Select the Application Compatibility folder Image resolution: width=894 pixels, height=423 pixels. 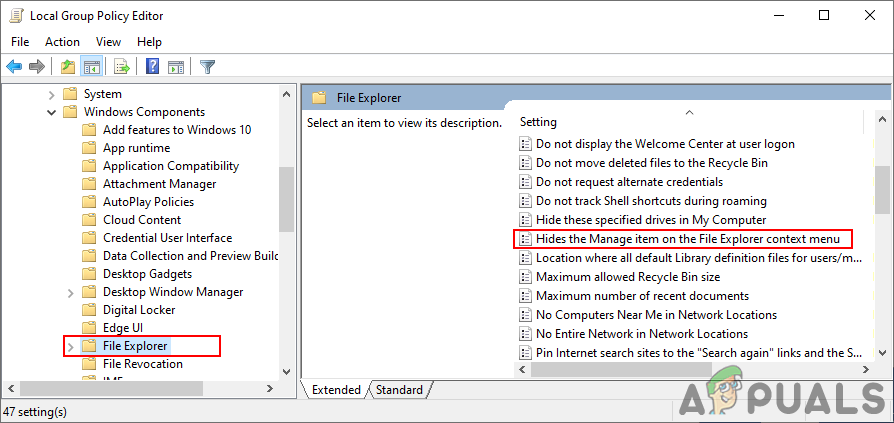(x=170, y=166)
